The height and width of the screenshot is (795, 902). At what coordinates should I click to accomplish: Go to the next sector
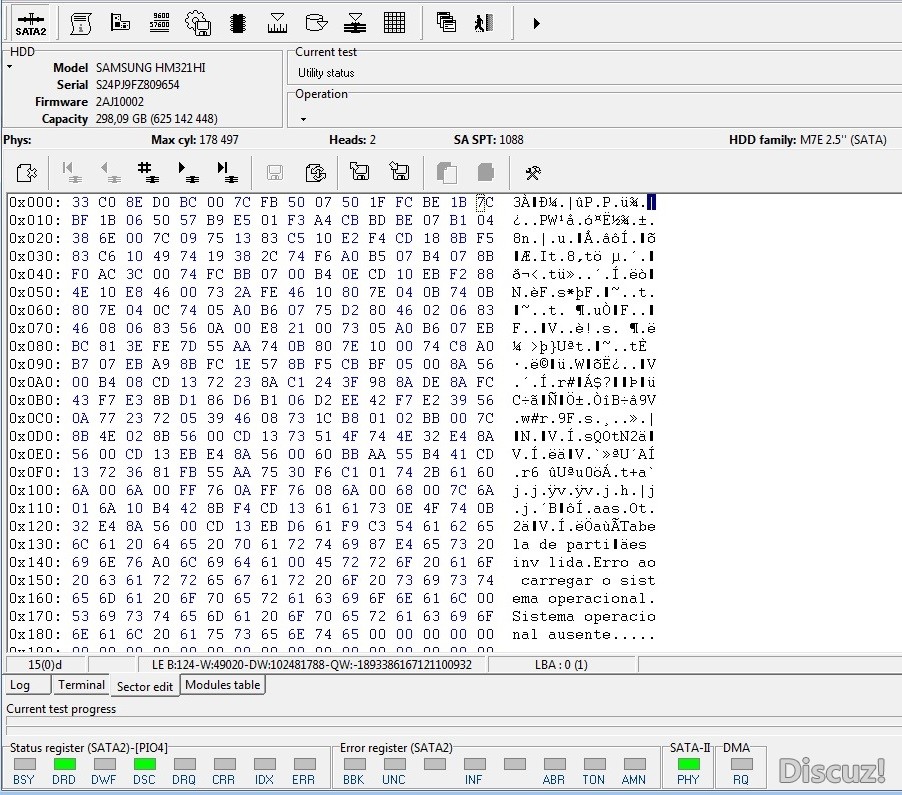tap(188, 172)
